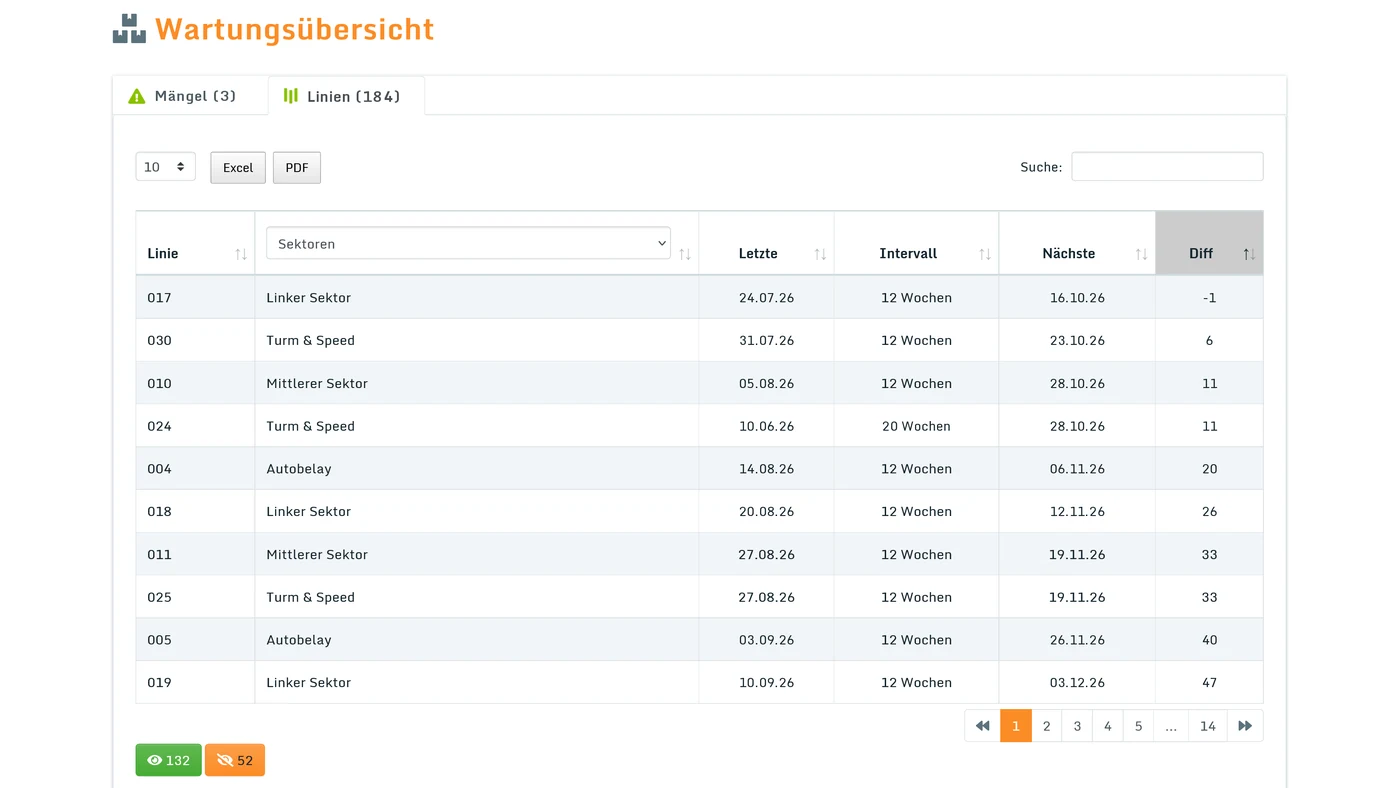The height and width of the screenshot is (788, 1400).
Task: Show the 52 hidden lines toggle
Action: point(235,760)
